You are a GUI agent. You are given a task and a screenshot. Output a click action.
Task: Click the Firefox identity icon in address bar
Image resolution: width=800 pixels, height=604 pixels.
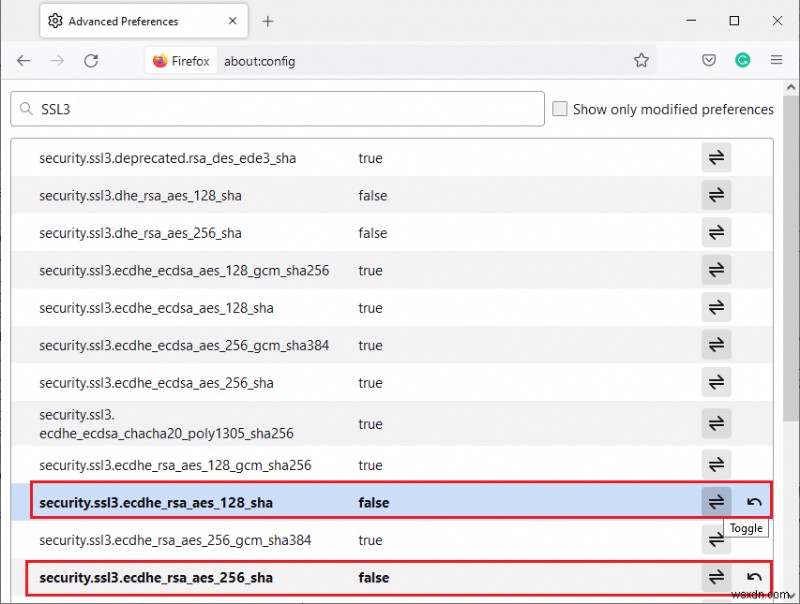tap(181, 61)
